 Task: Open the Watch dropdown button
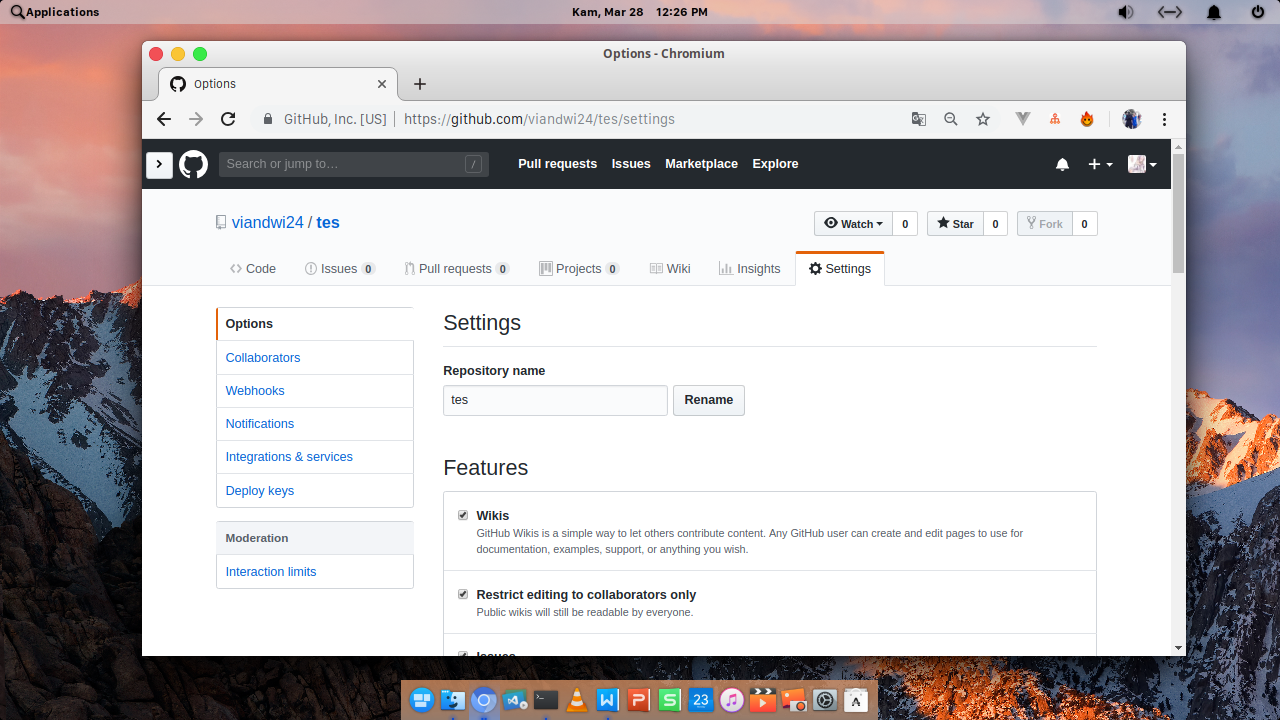pyautogui.click(x=853, y=224)
